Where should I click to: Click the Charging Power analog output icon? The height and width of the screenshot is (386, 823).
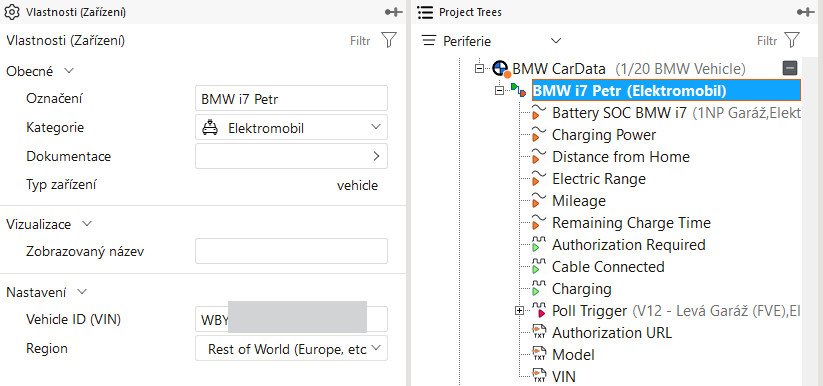point(539,135)
